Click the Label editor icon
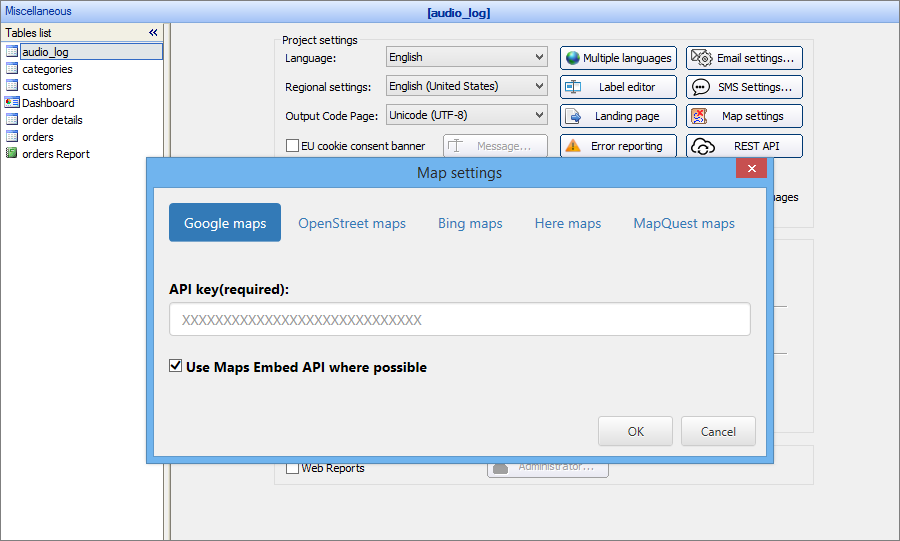The image size is (900, 541). tap(573, 87)
